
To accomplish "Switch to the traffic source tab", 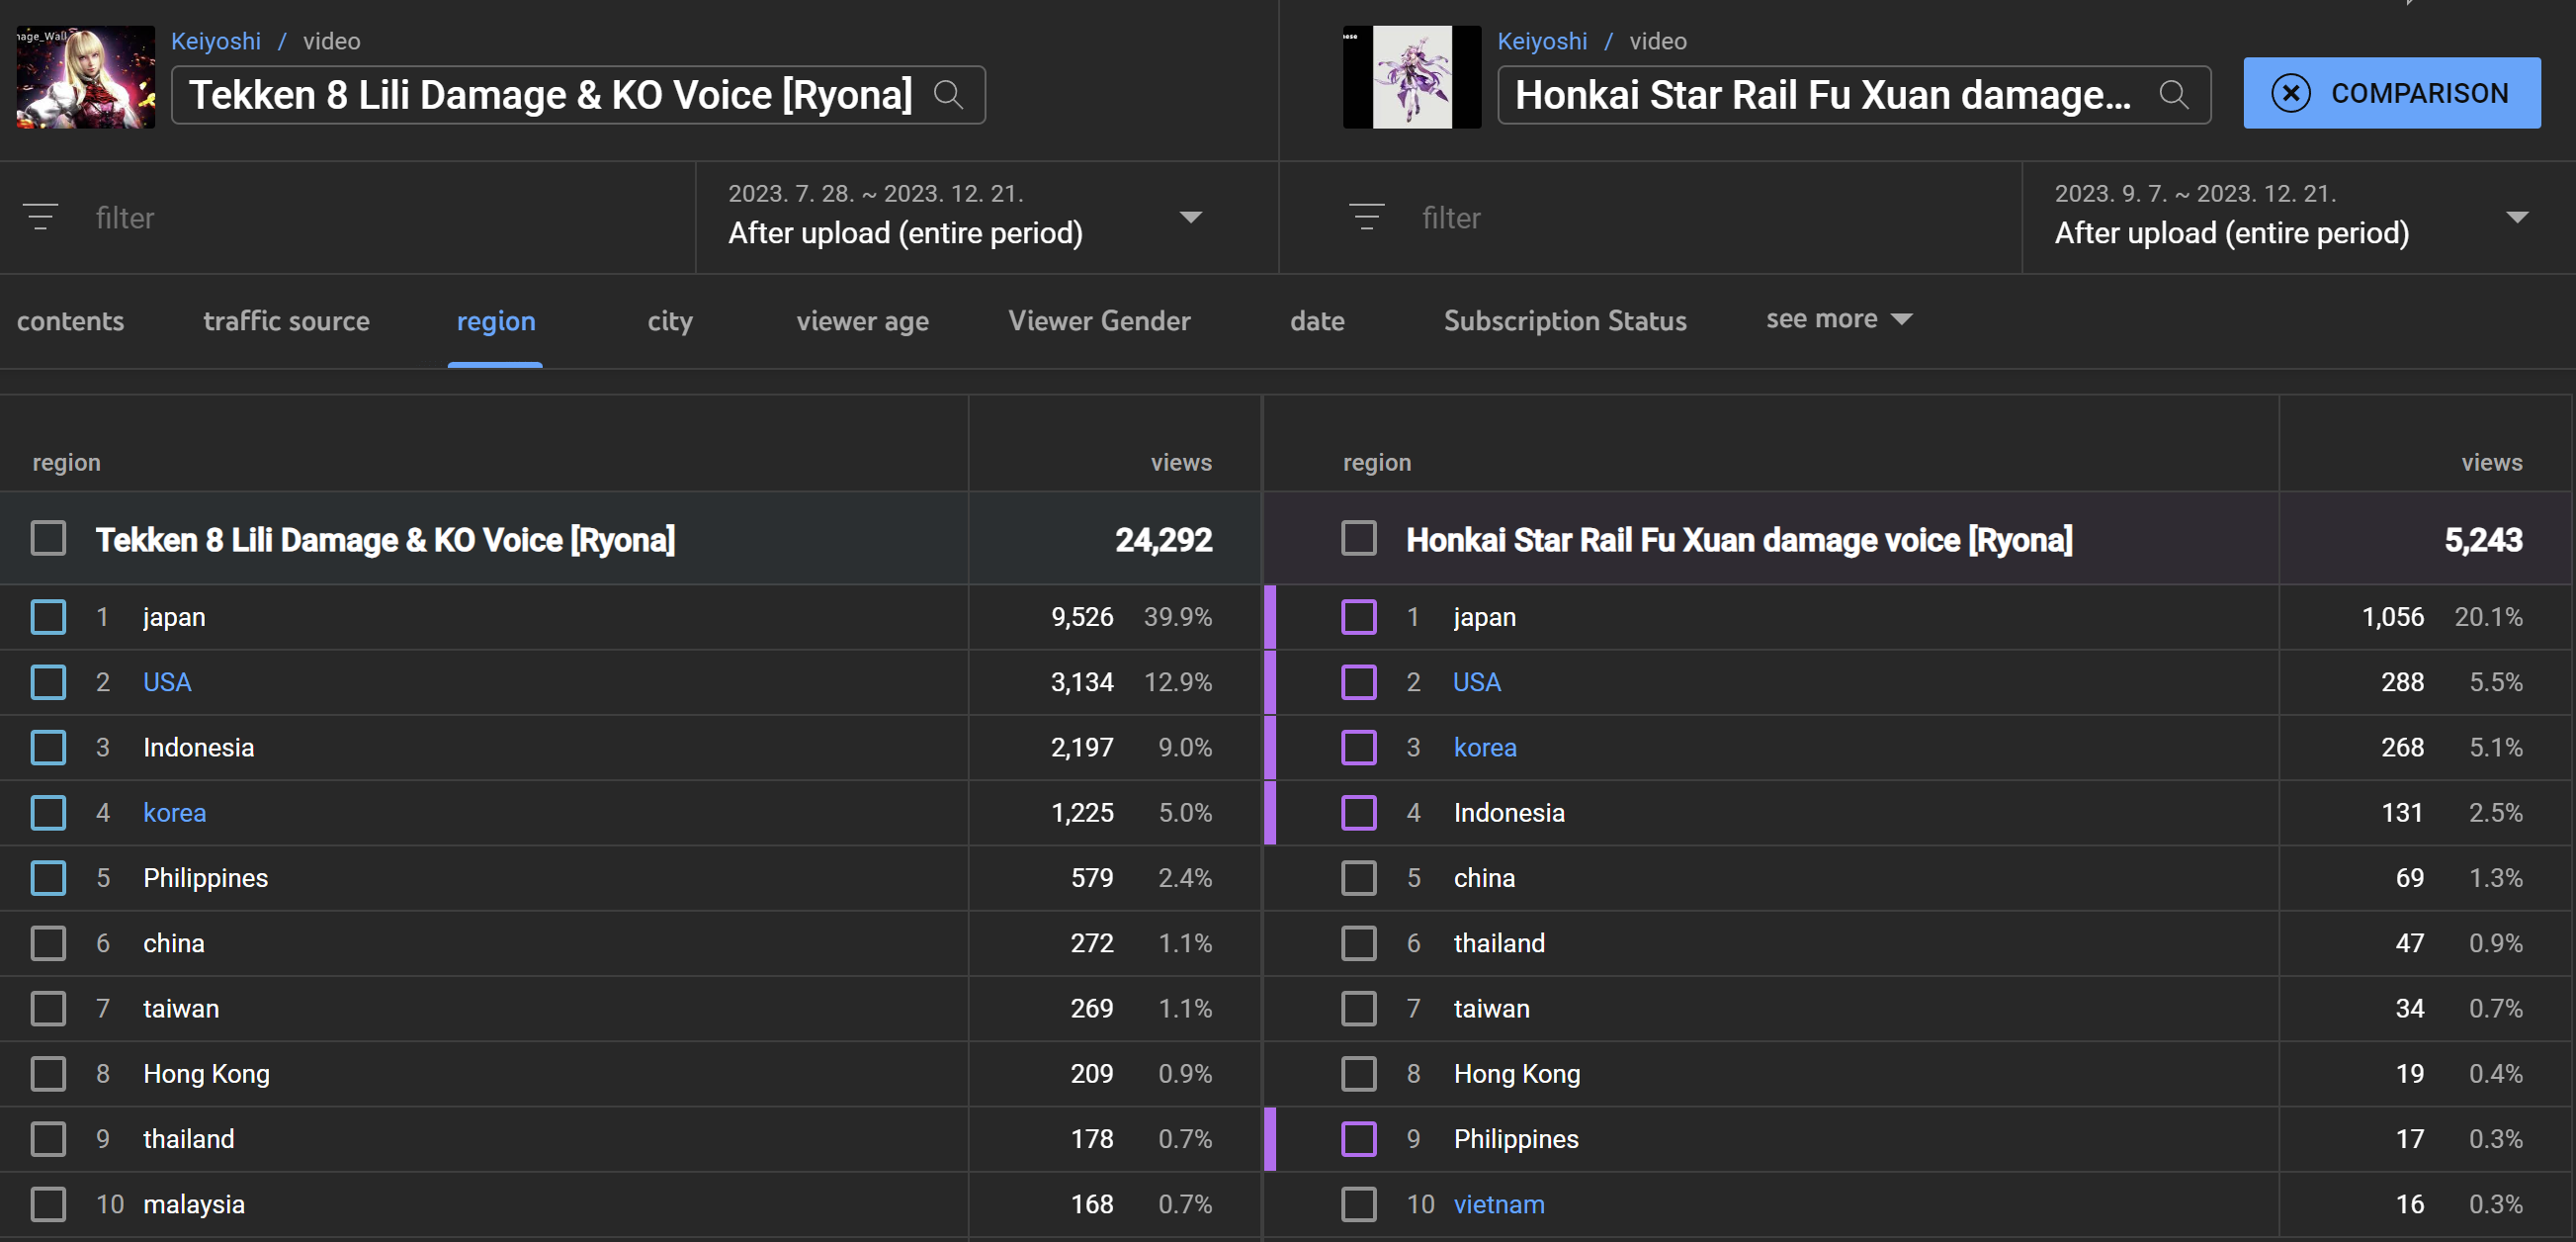I will [286, 321].
